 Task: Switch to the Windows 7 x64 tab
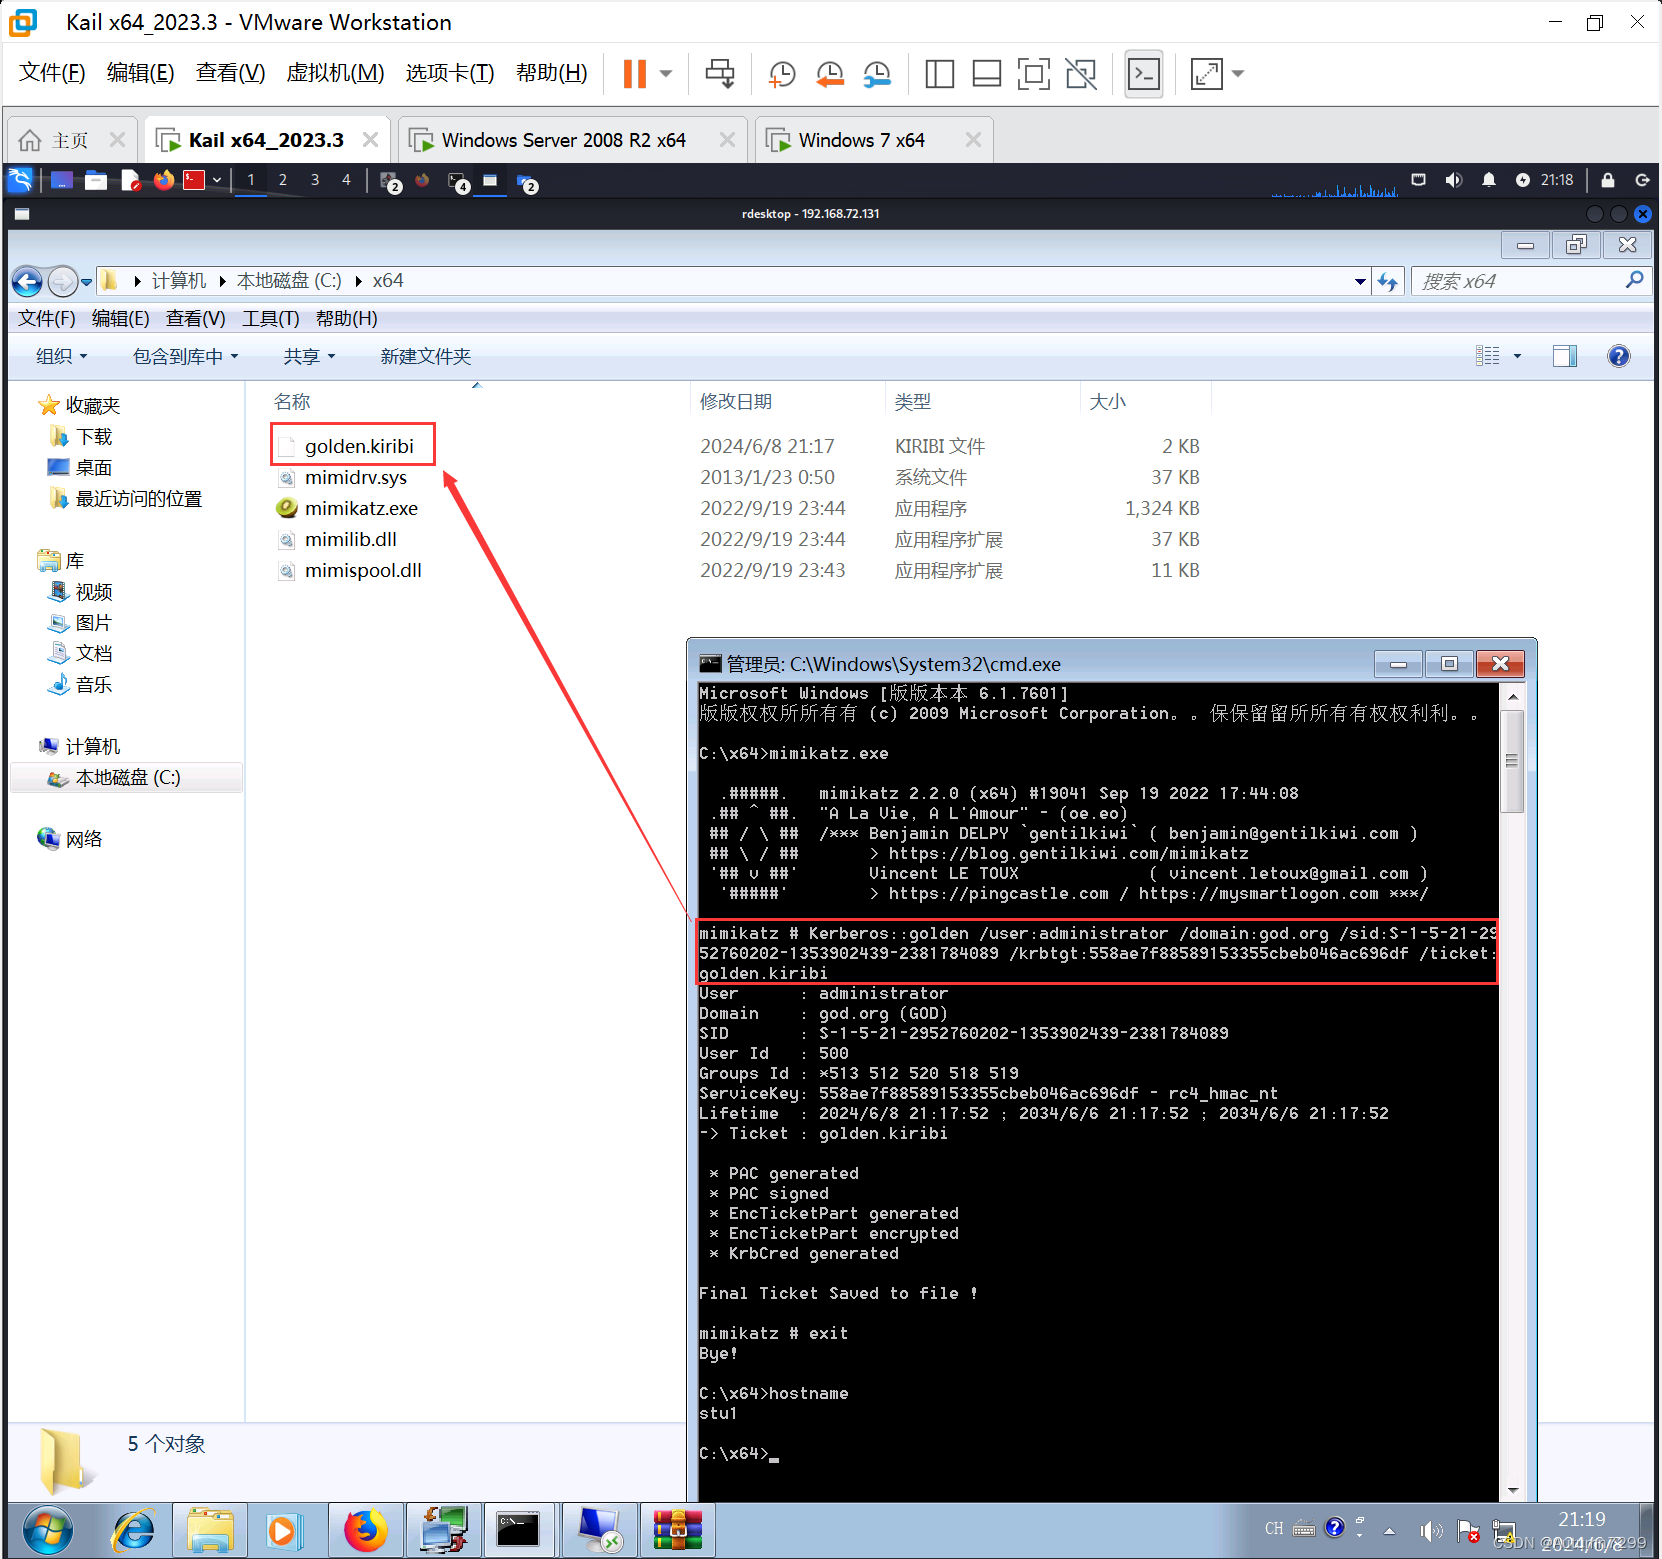tap(873, 140)
